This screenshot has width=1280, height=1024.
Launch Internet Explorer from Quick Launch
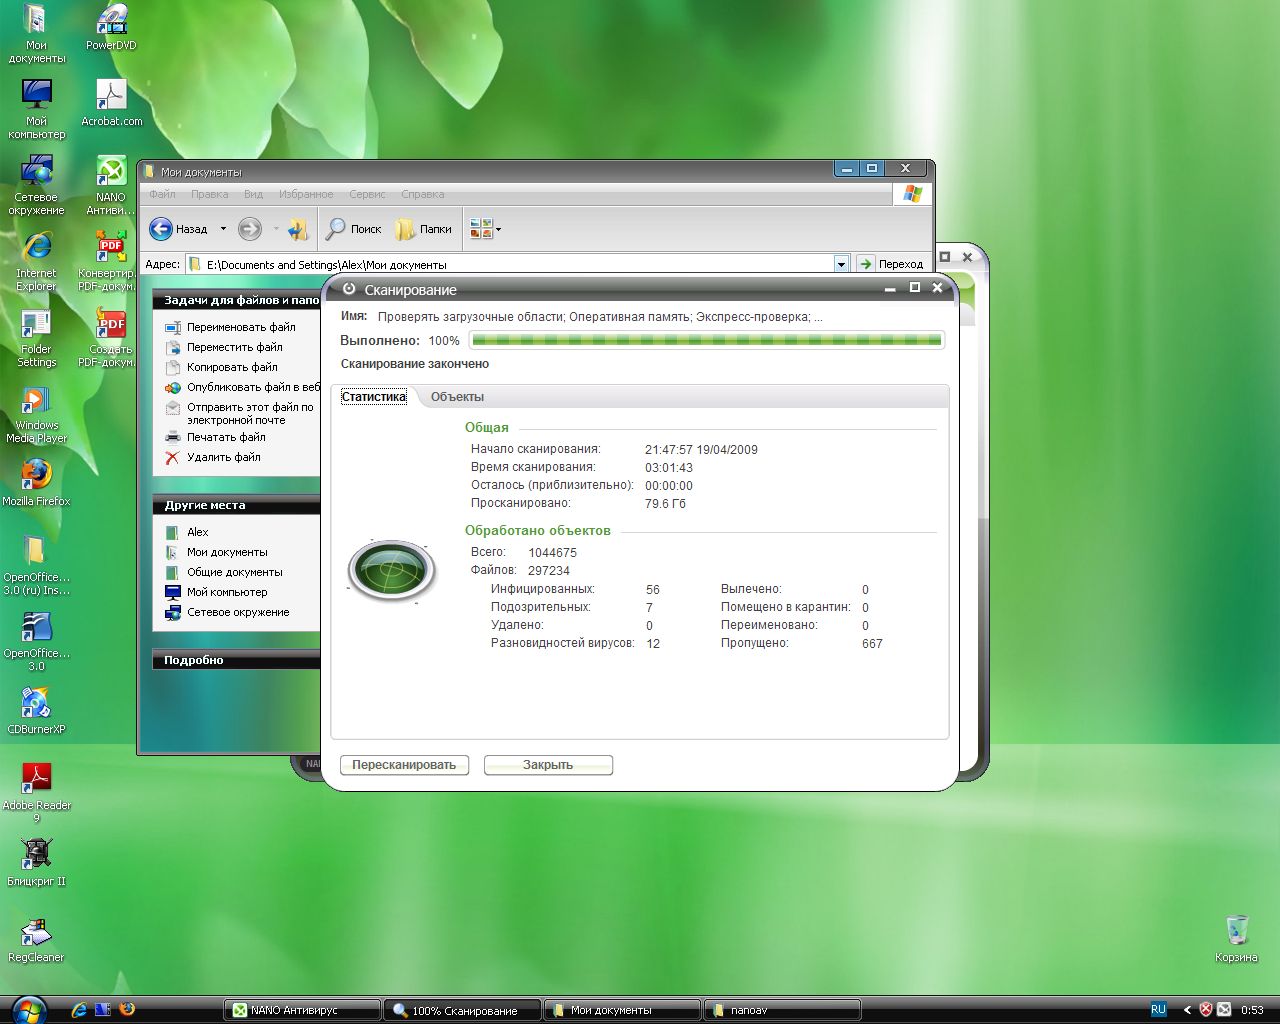[x=79, y=1010]
